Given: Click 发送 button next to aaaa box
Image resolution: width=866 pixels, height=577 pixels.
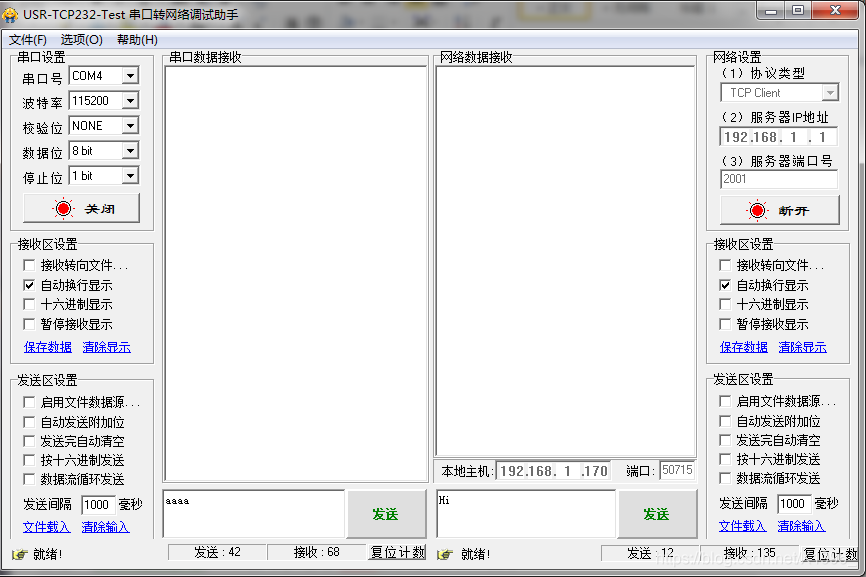Looking at the screenshot, I should [386, 514].
